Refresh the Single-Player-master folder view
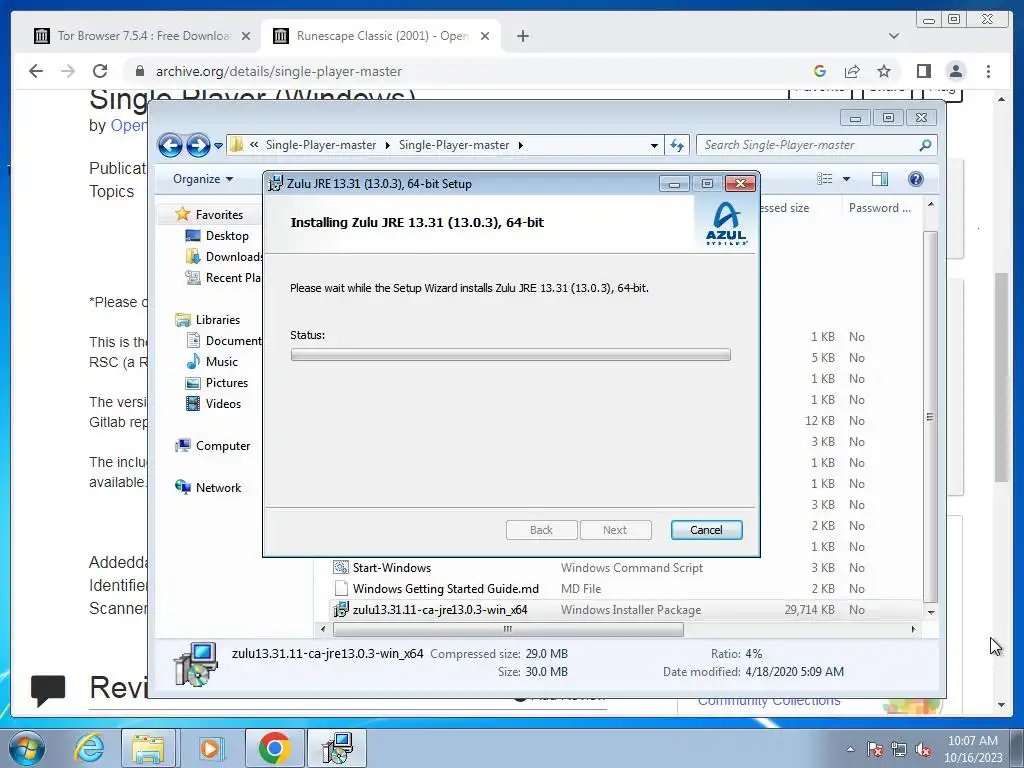Viewport: 1024px width, 768px height. pyautogui.click(x=677, y=145)
